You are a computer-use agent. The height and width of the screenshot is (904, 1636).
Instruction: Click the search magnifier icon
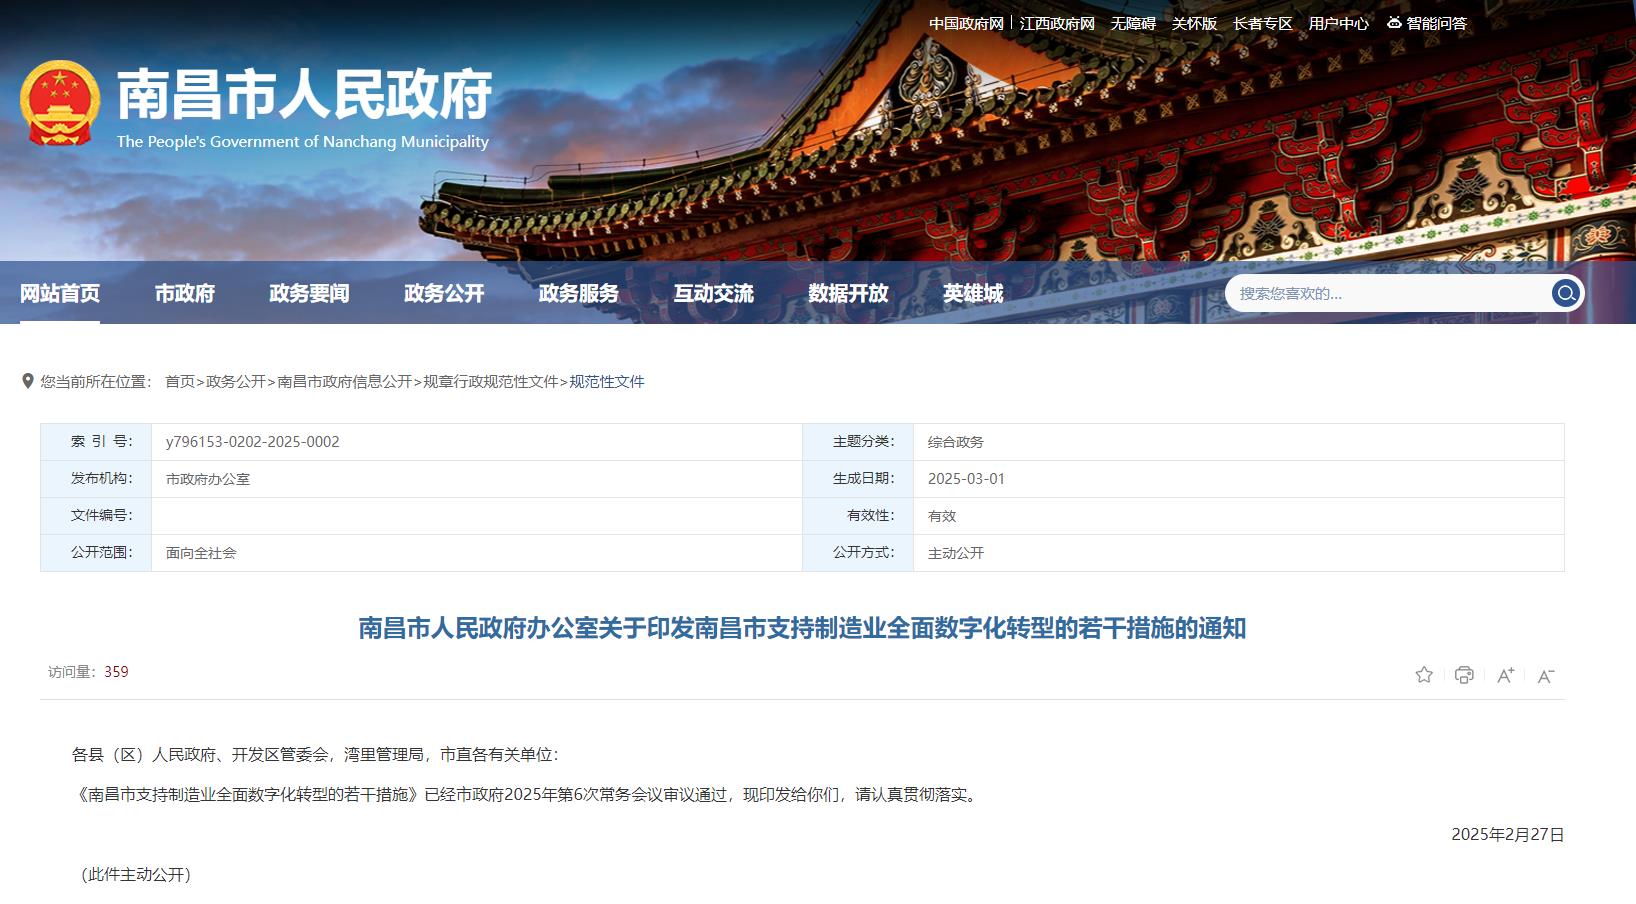click(x=1565, y=293)
